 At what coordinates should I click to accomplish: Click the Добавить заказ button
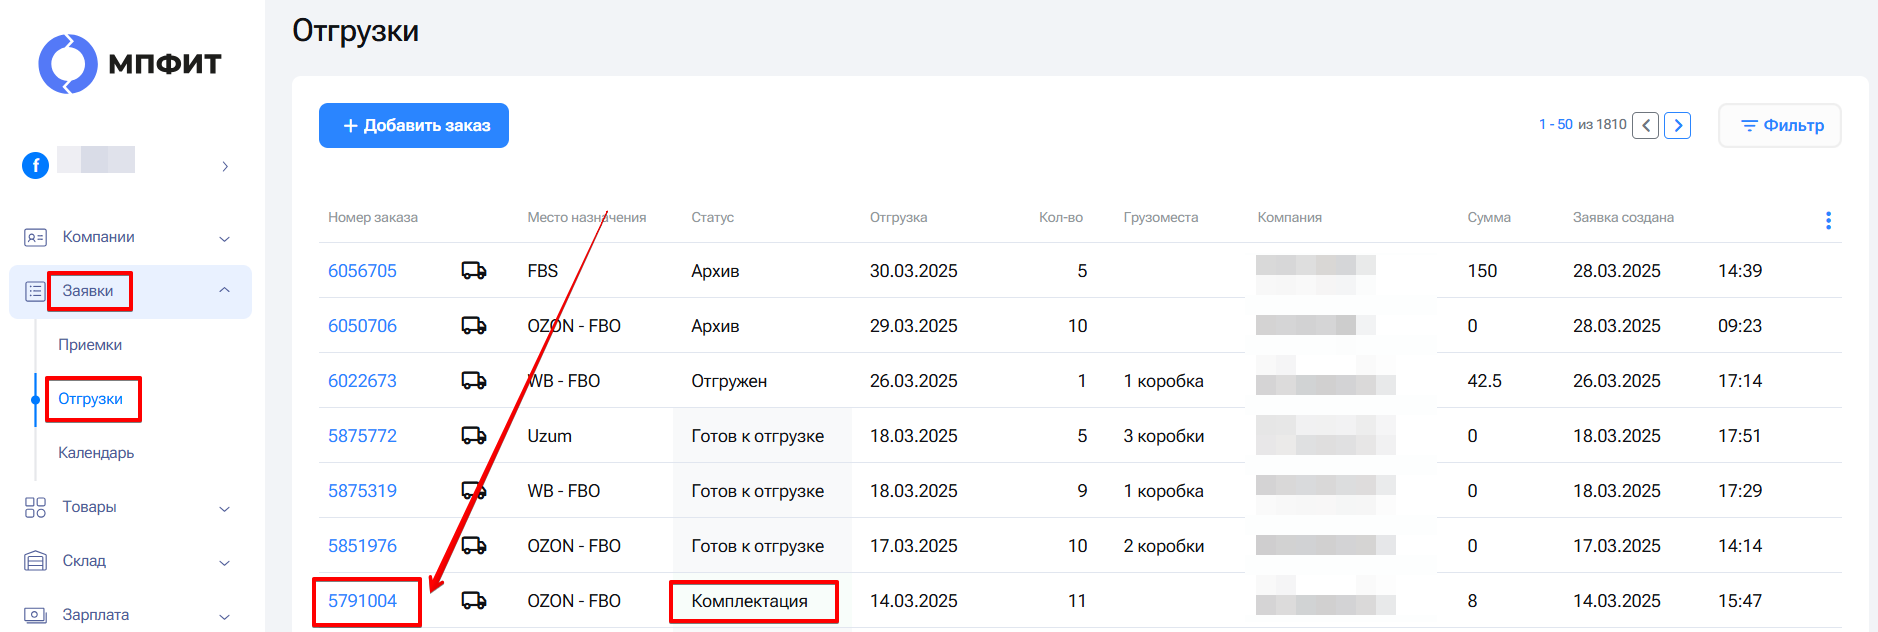click(414, 125)
